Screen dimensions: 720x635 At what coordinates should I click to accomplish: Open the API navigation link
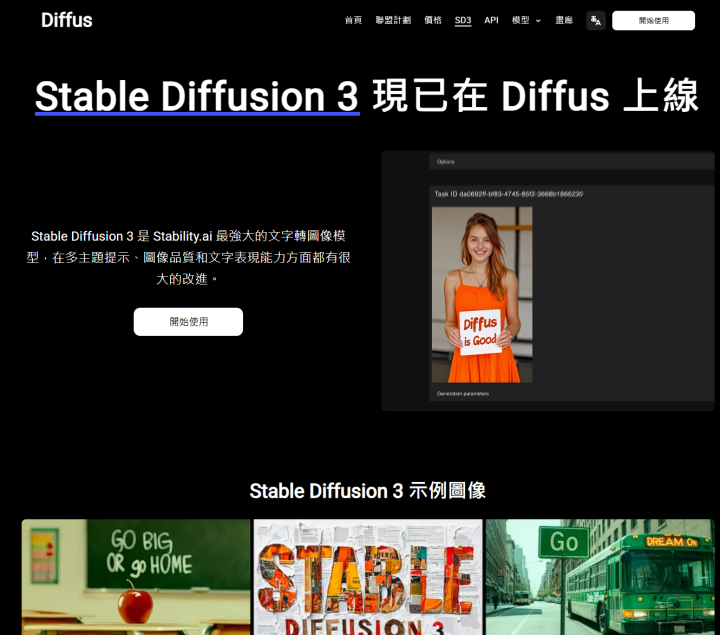pyautogui.click(x=491, y=20)
